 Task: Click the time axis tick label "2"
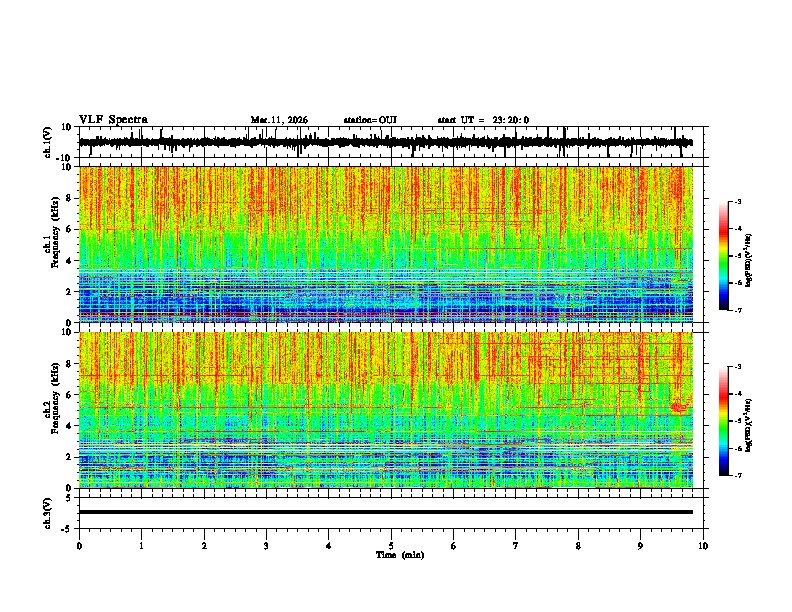(x=204, y=546)
